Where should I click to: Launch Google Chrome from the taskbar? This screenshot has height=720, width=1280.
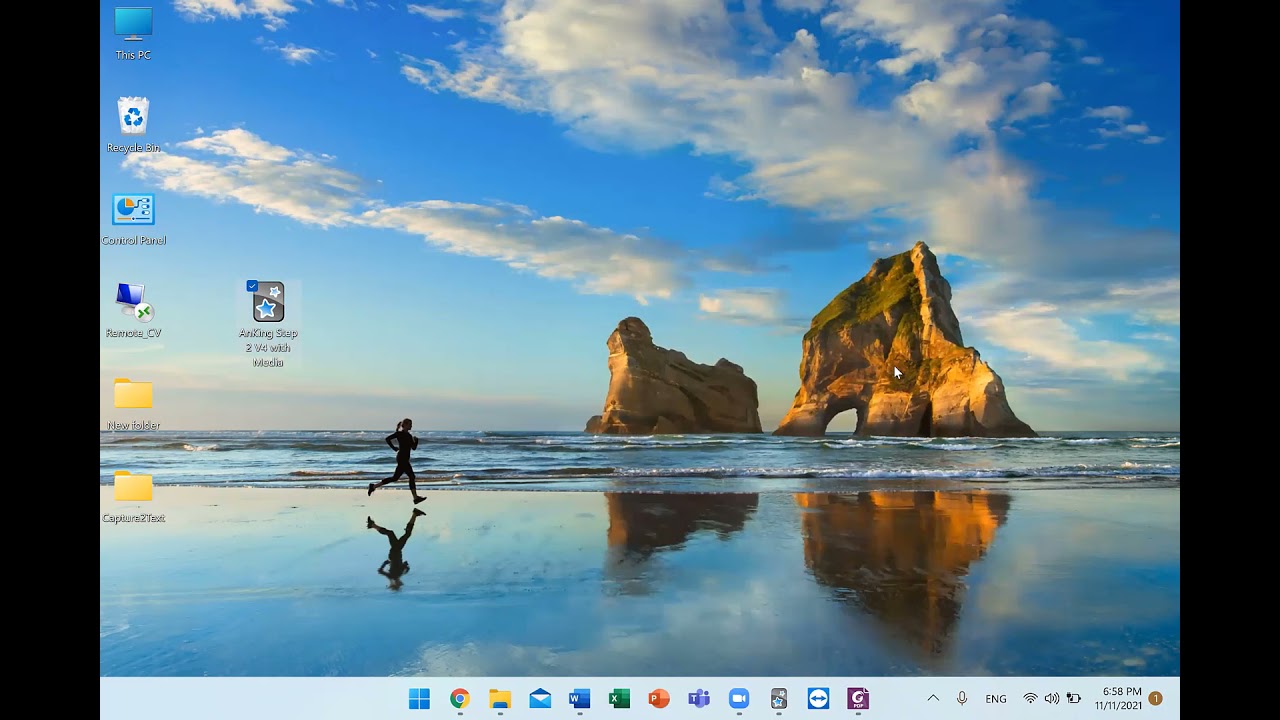coord(460,699)
